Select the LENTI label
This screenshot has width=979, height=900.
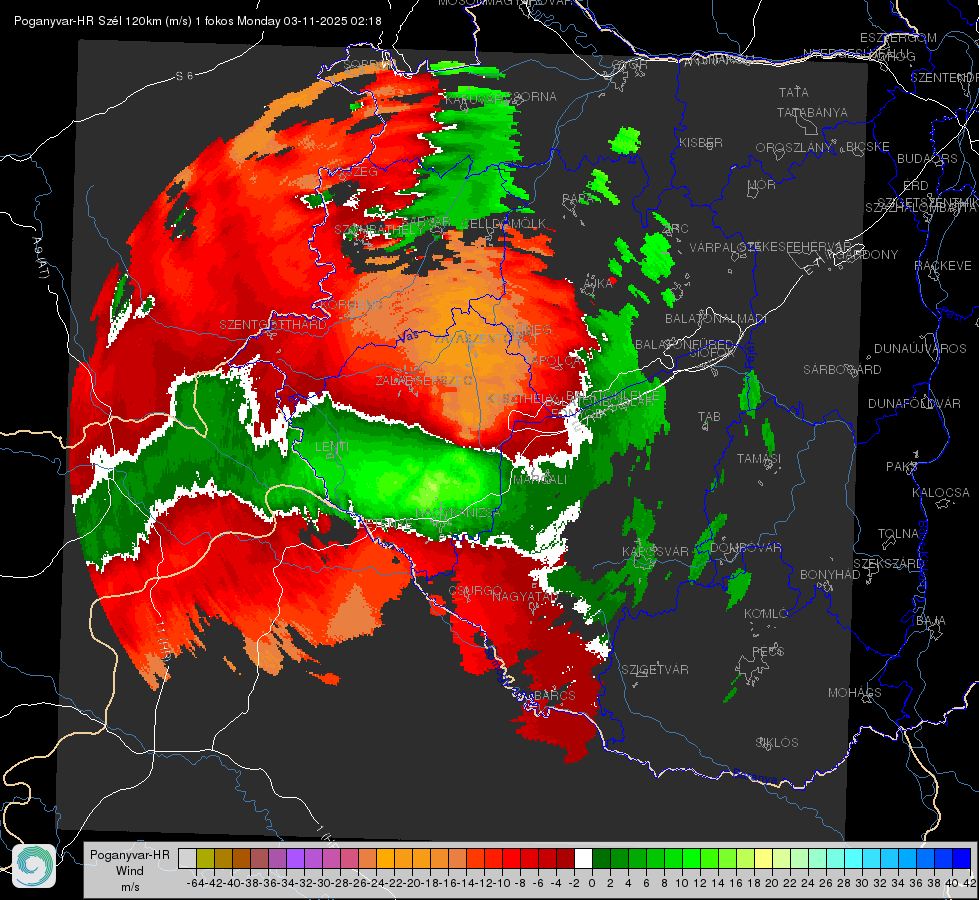(332, 447)
